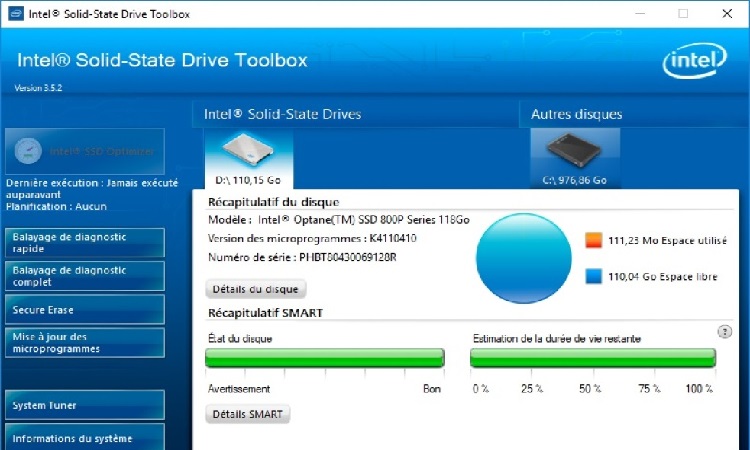Click the Planification : Aucun text

point(56,207)
